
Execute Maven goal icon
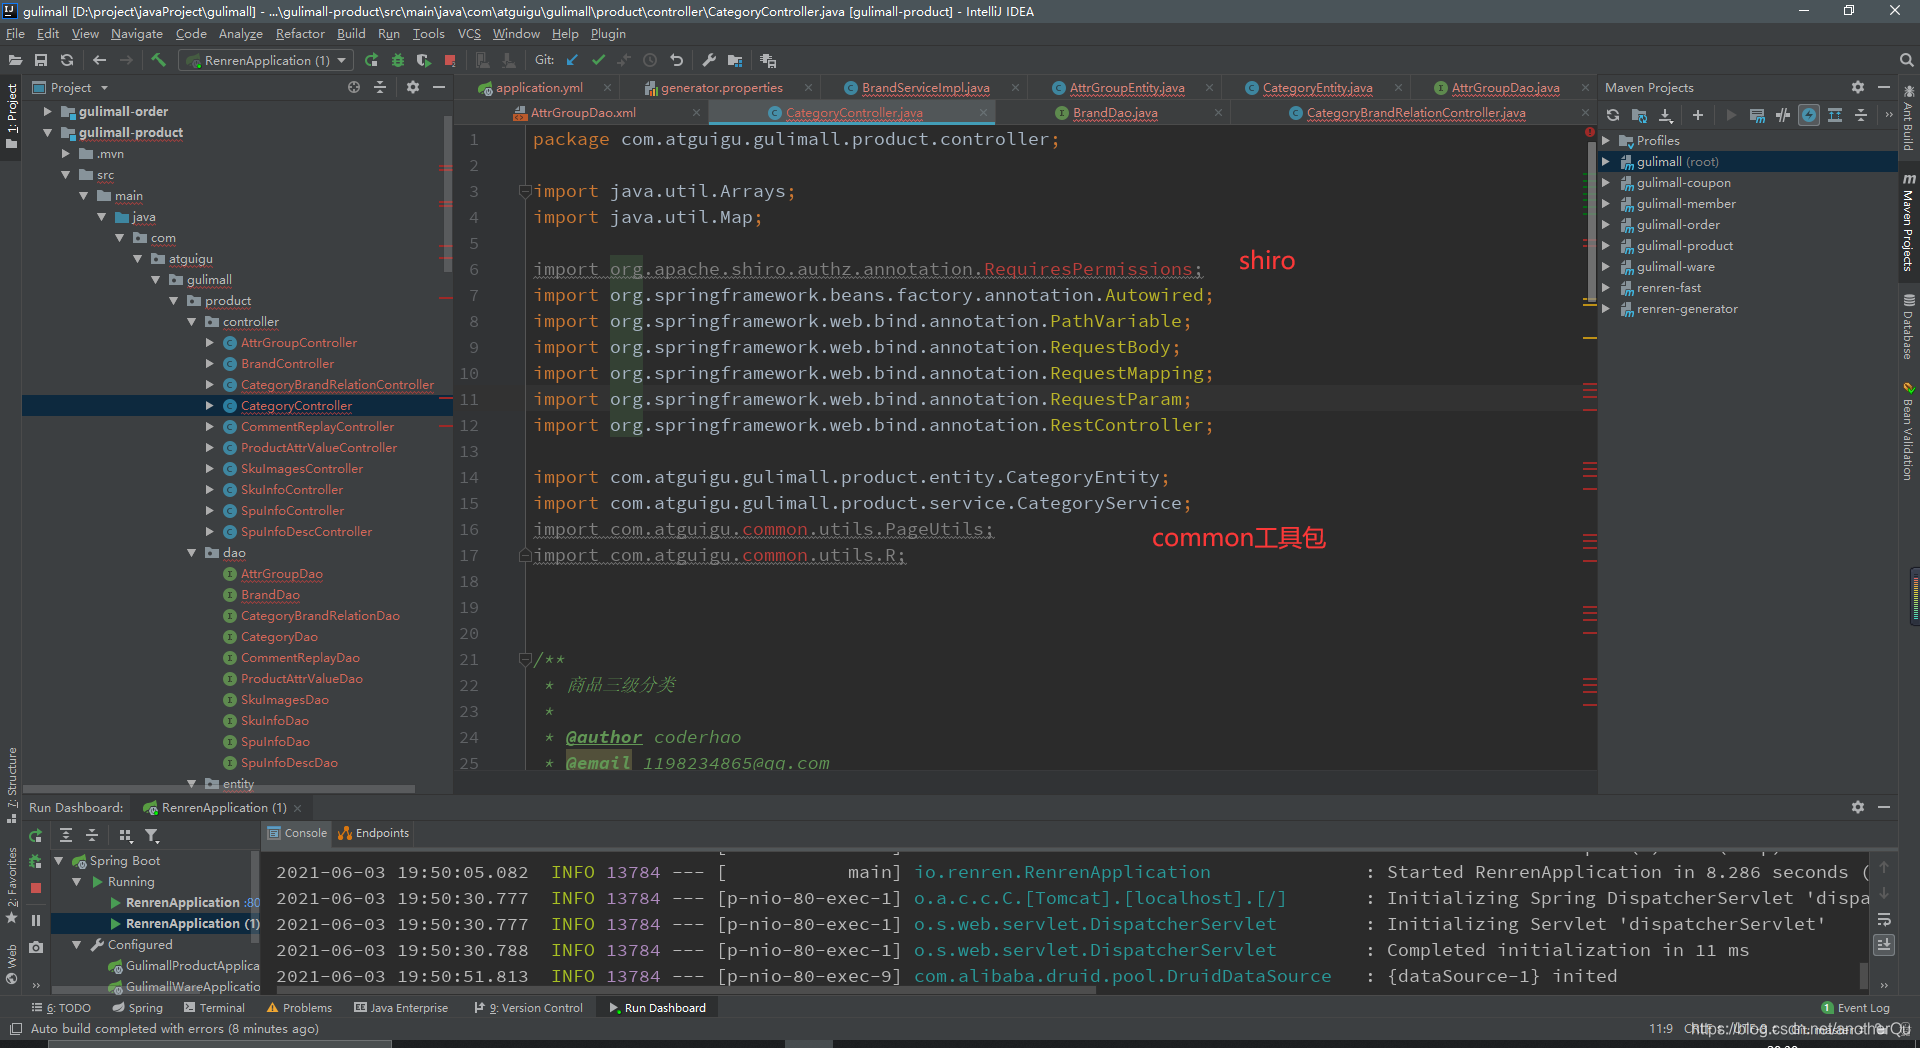(x=1757, y=115)
